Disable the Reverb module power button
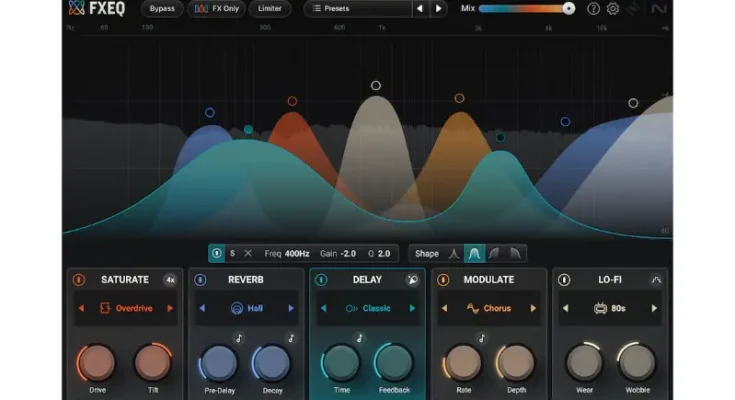The height and width of the screenshot is (400, 735). tap(200, 280)
